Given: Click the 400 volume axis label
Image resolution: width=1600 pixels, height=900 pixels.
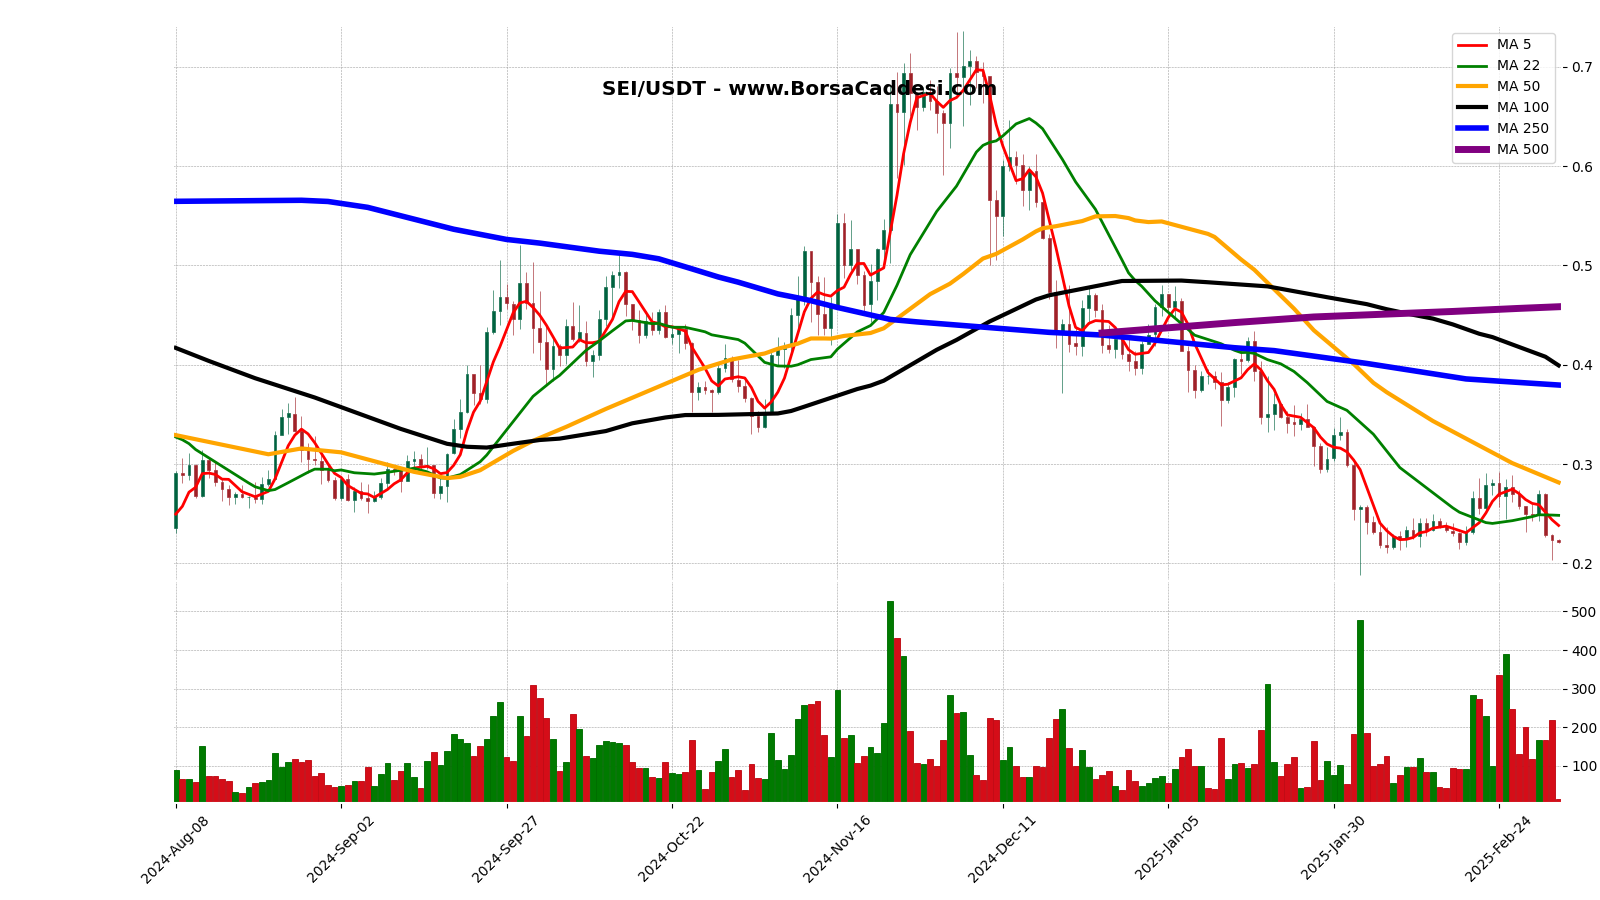Looking at the screenshot, I should (x=1585, y=651).
